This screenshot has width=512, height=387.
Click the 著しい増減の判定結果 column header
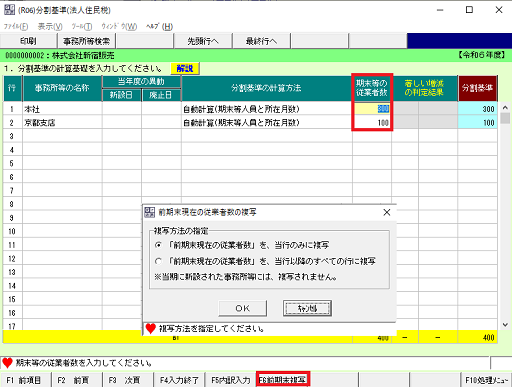(x=424, y=88)
